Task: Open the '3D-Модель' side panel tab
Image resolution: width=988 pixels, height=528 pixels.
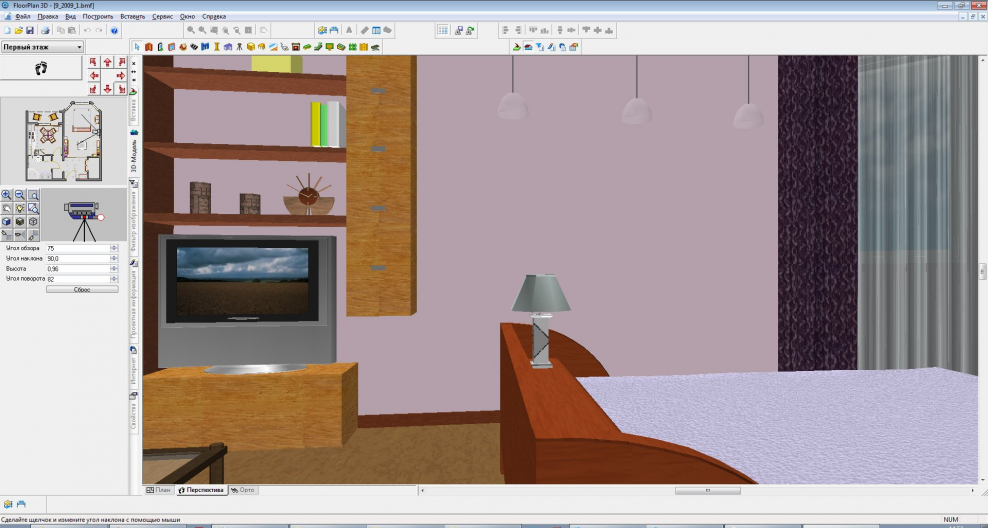Action: point(134,151)
